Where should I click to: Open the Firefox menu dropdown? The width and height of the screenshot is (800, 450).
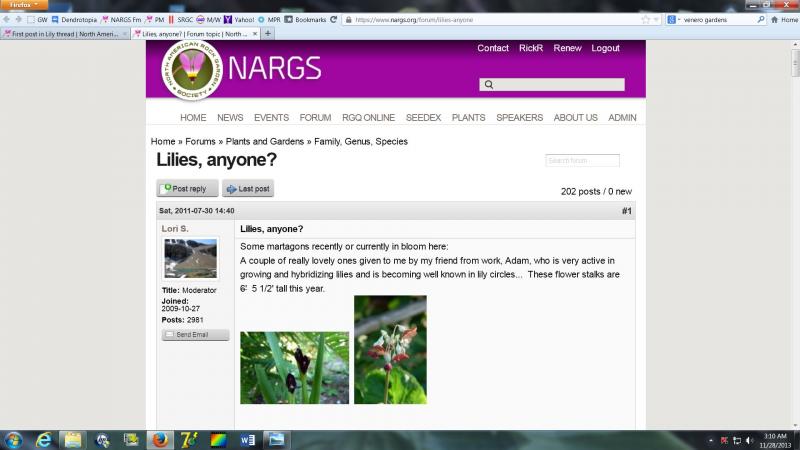click(22, 5)
